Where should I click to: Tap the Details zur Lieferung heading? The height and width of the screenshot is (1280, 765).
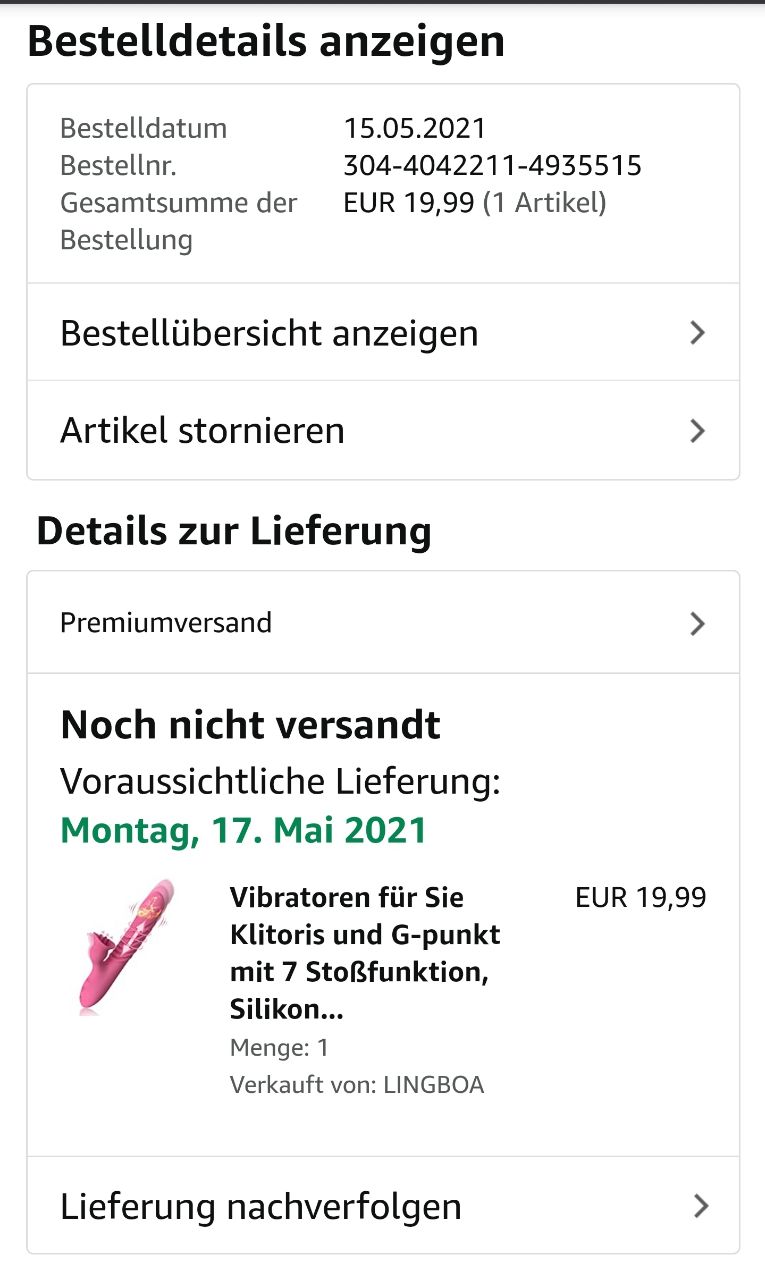tap(233, 531)
